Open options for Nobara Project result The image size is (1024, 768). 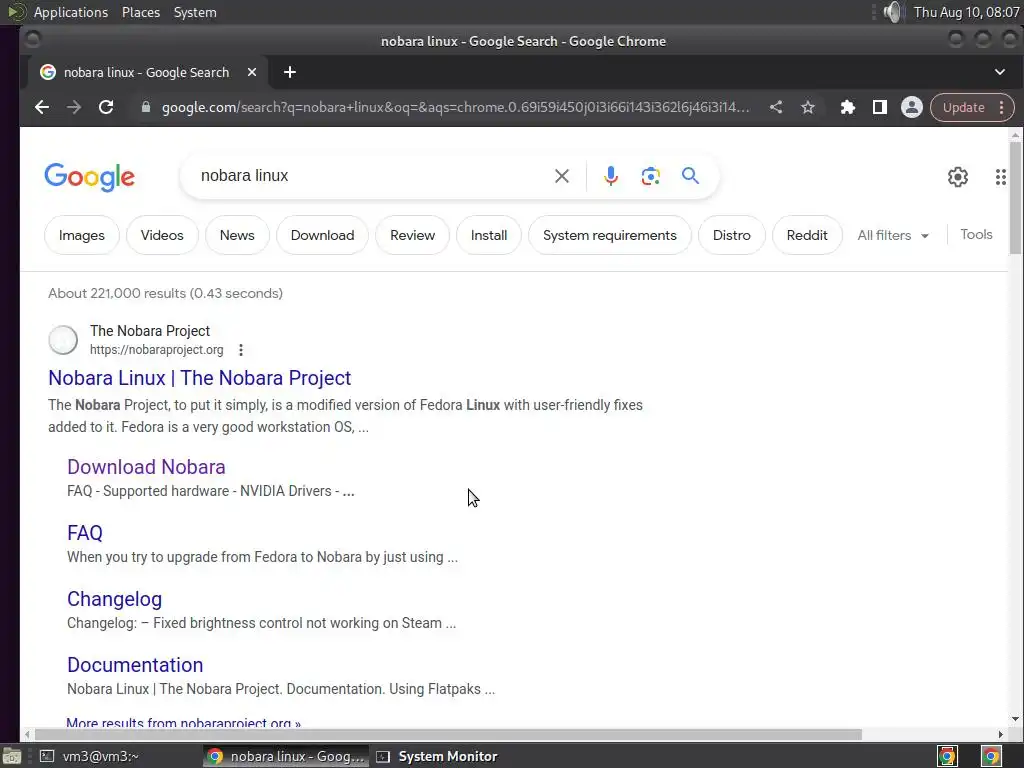point(241,350)
